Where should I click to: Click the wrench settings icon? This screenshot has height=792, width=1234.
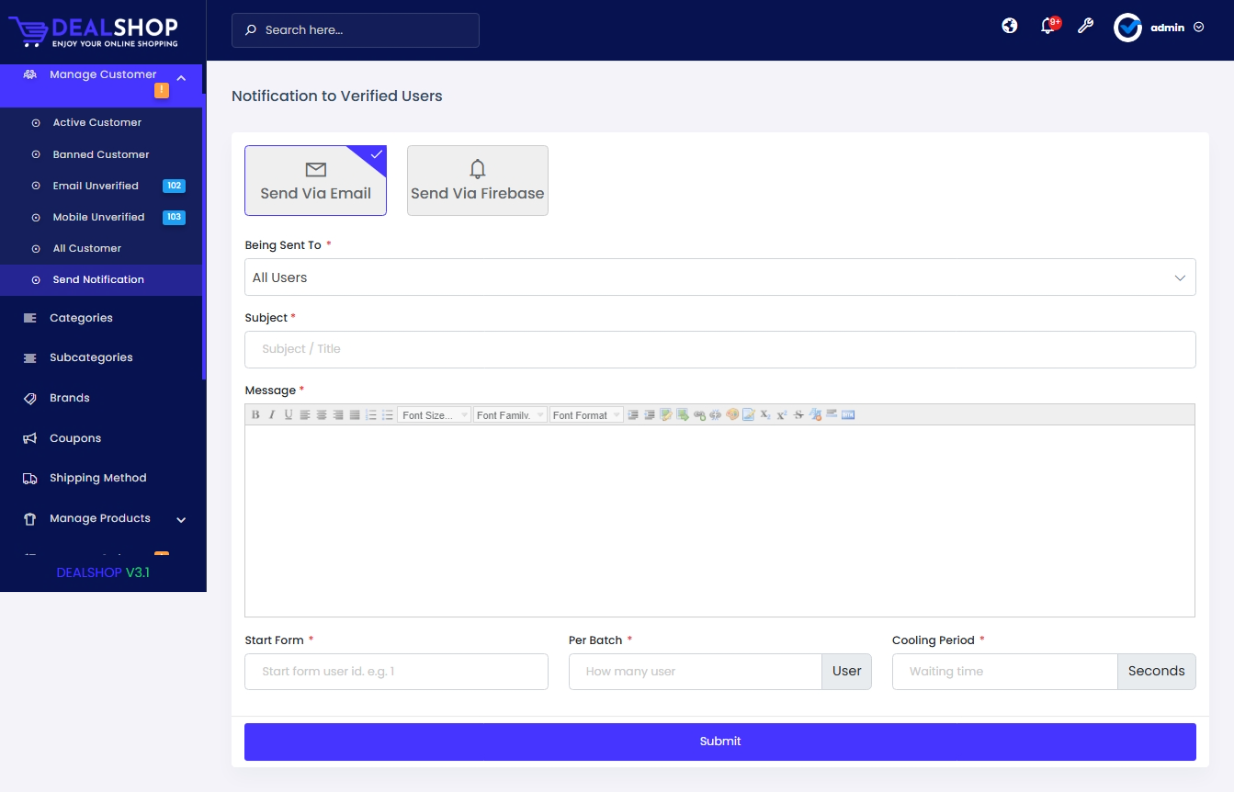coord(1085,27)
